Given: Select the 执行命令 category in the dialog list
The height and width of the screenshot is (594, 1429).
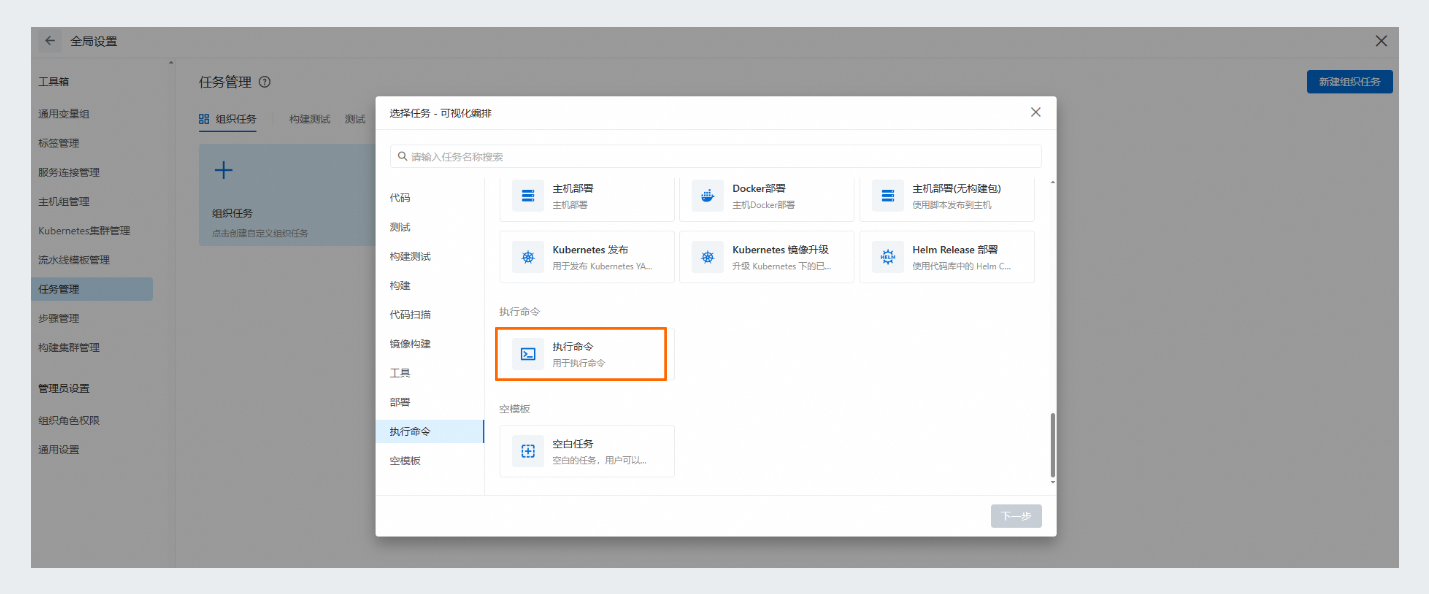Looking at the screenshot, I should 430,431.
